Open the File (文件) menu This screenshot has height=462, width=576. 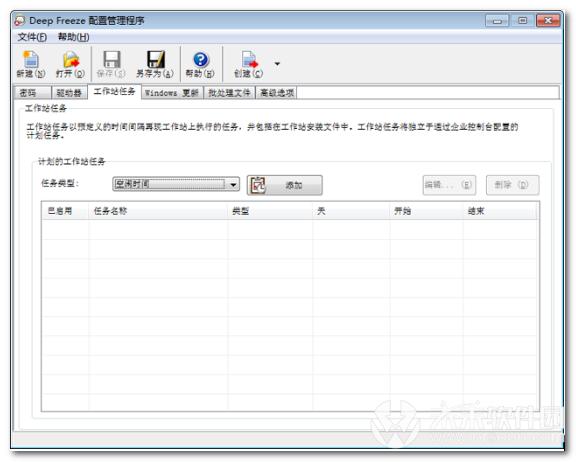point(32,37)
